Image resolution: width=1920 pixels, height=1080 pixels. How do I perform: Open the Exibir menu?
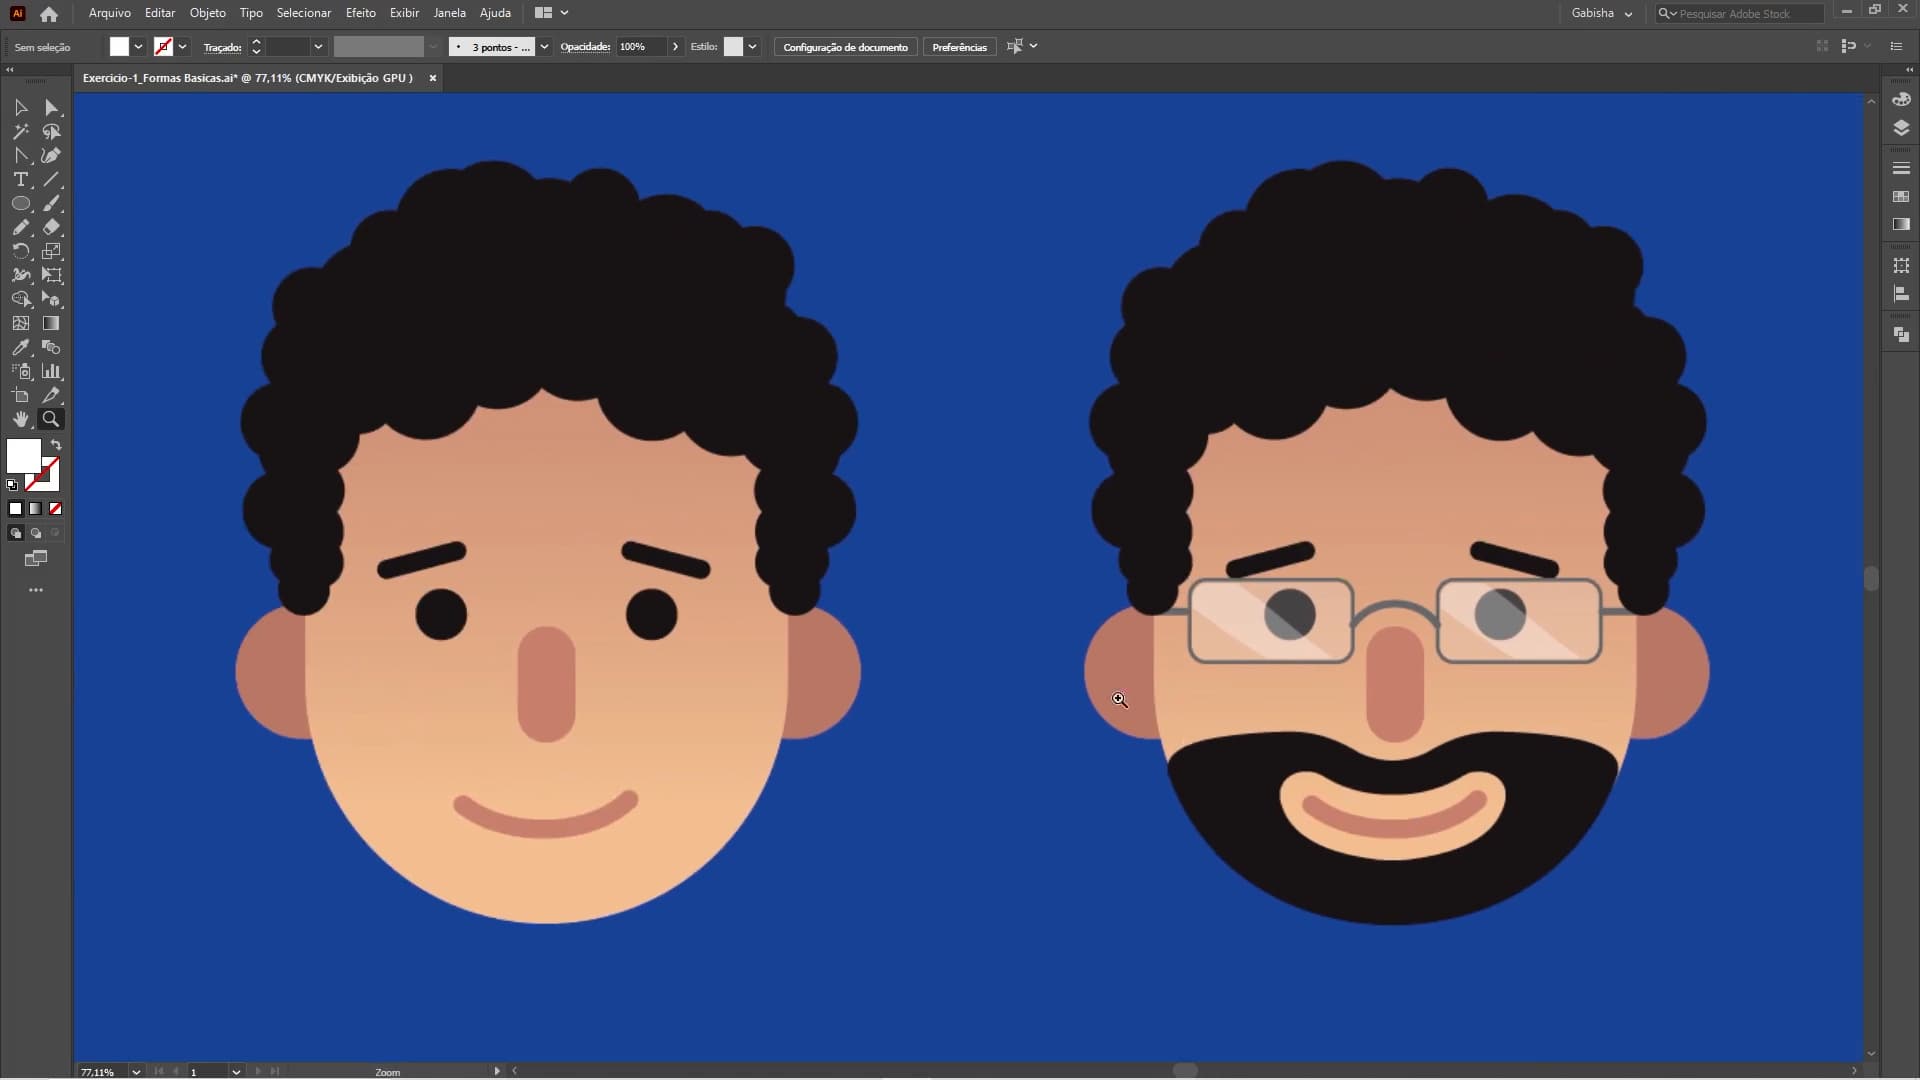(x=404, y=13)
